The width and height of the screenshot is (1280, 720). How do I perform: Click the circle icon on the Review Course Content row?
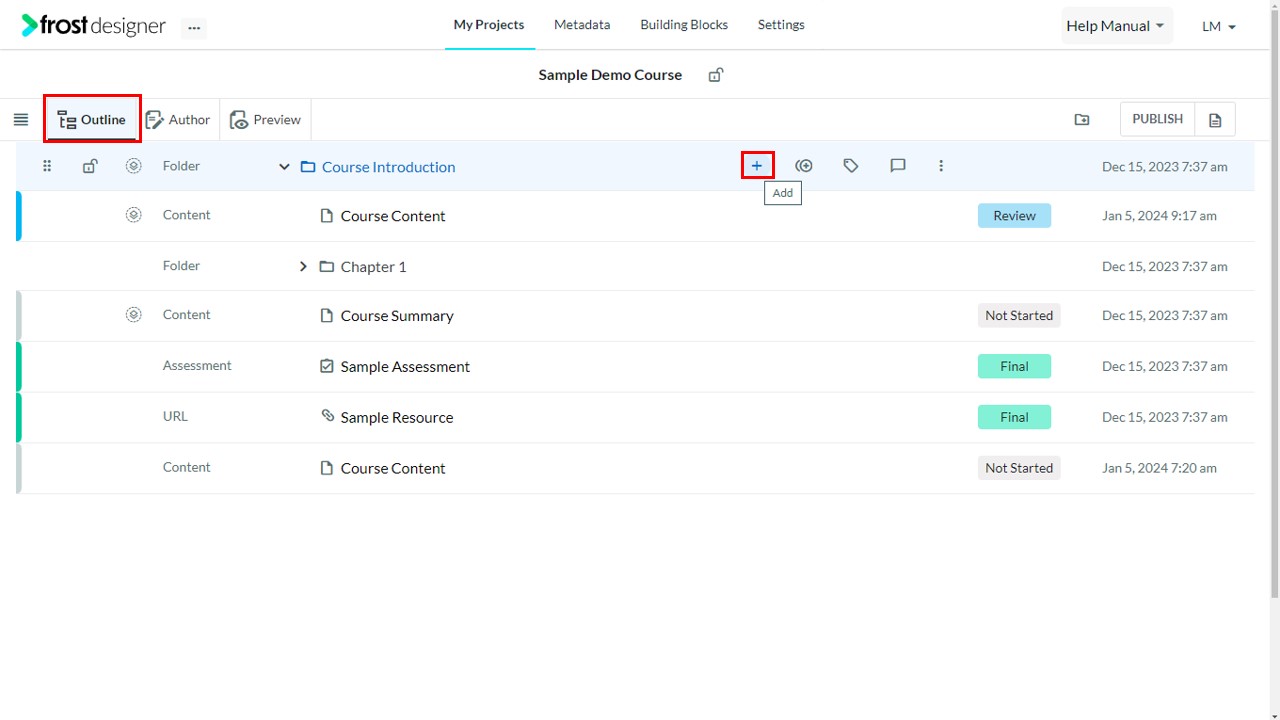[x=134, y=215]
